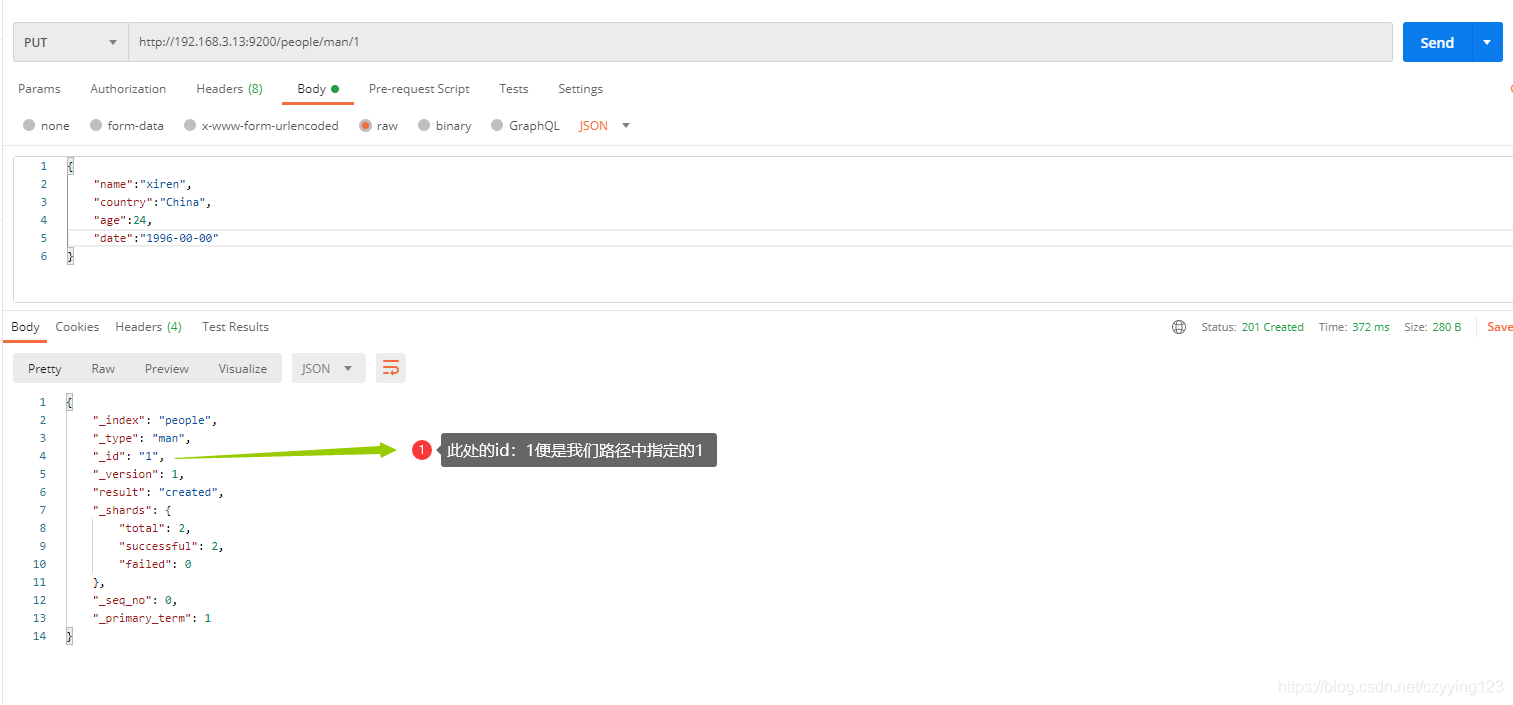This screenshot has width=1513, height=705.
Task: Click the "_version": 1 response line
Action: pyautogui.click(x=139, y=474)
